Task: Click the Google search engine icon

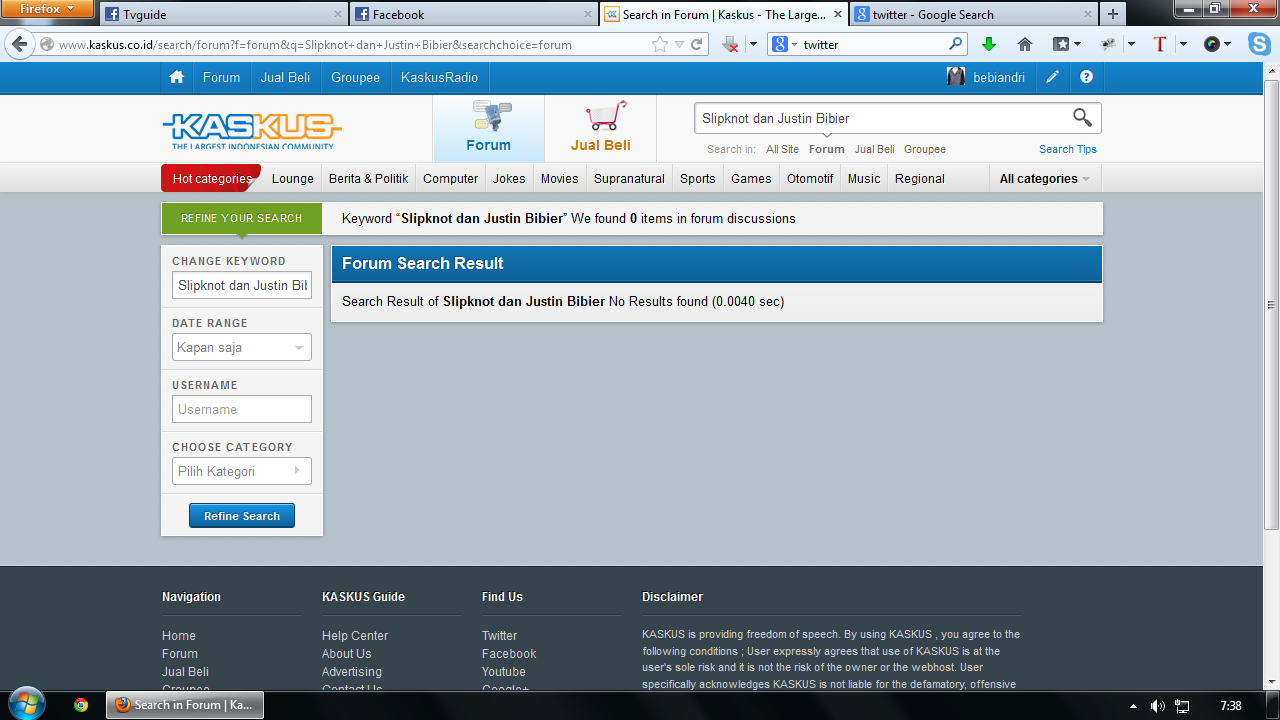Action: point(780,44)
